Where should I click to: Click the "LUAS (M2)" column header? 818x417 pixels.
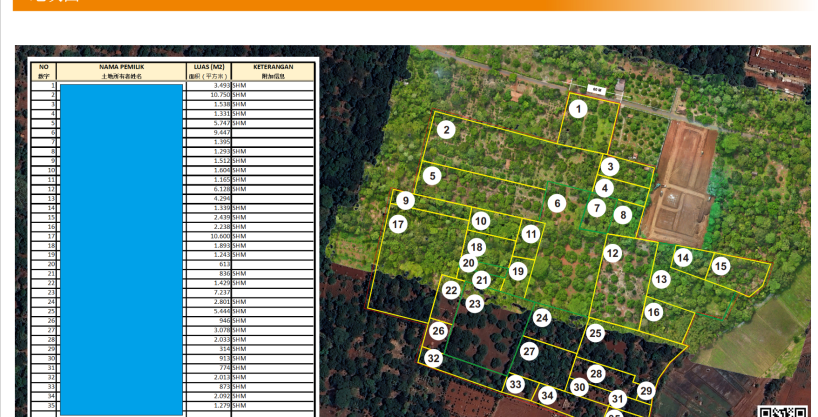209,67
